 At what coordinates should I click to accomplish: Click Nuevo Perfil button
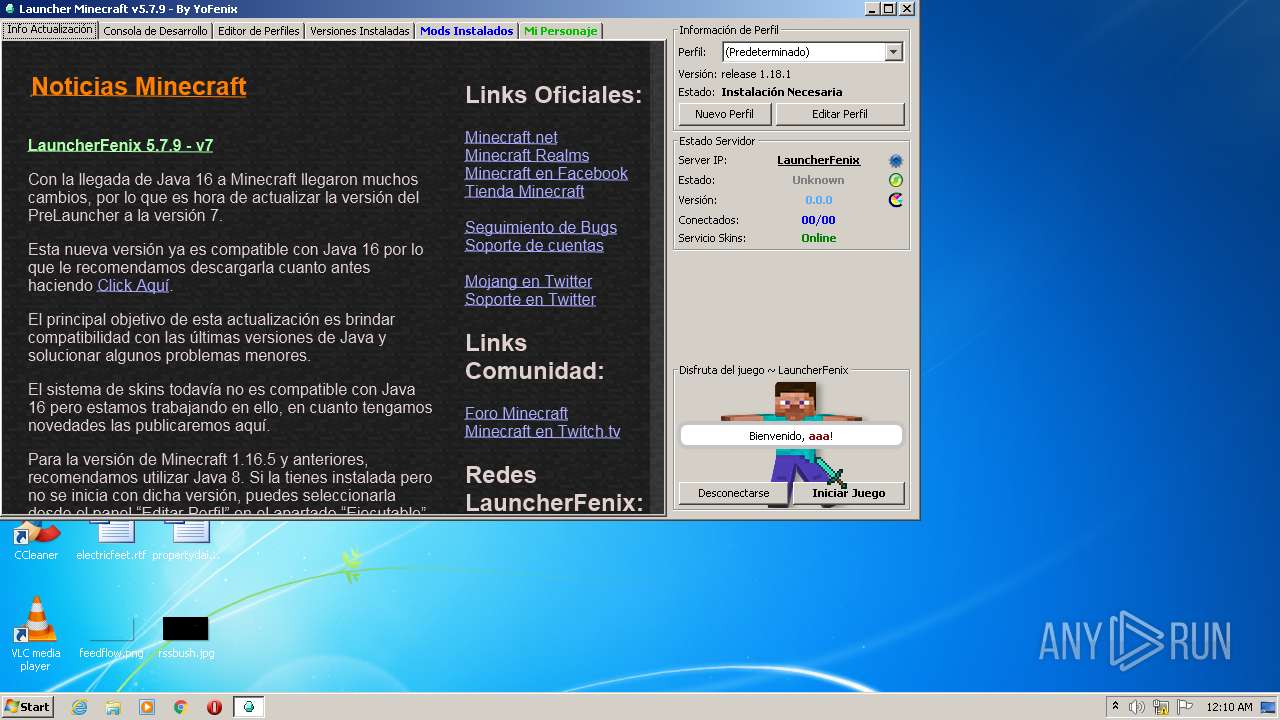pos(725,114)
